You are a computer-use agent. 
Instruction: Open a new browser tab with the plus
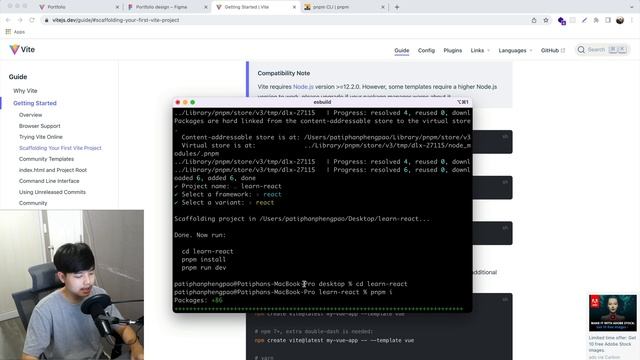click(x=397, y=7)
